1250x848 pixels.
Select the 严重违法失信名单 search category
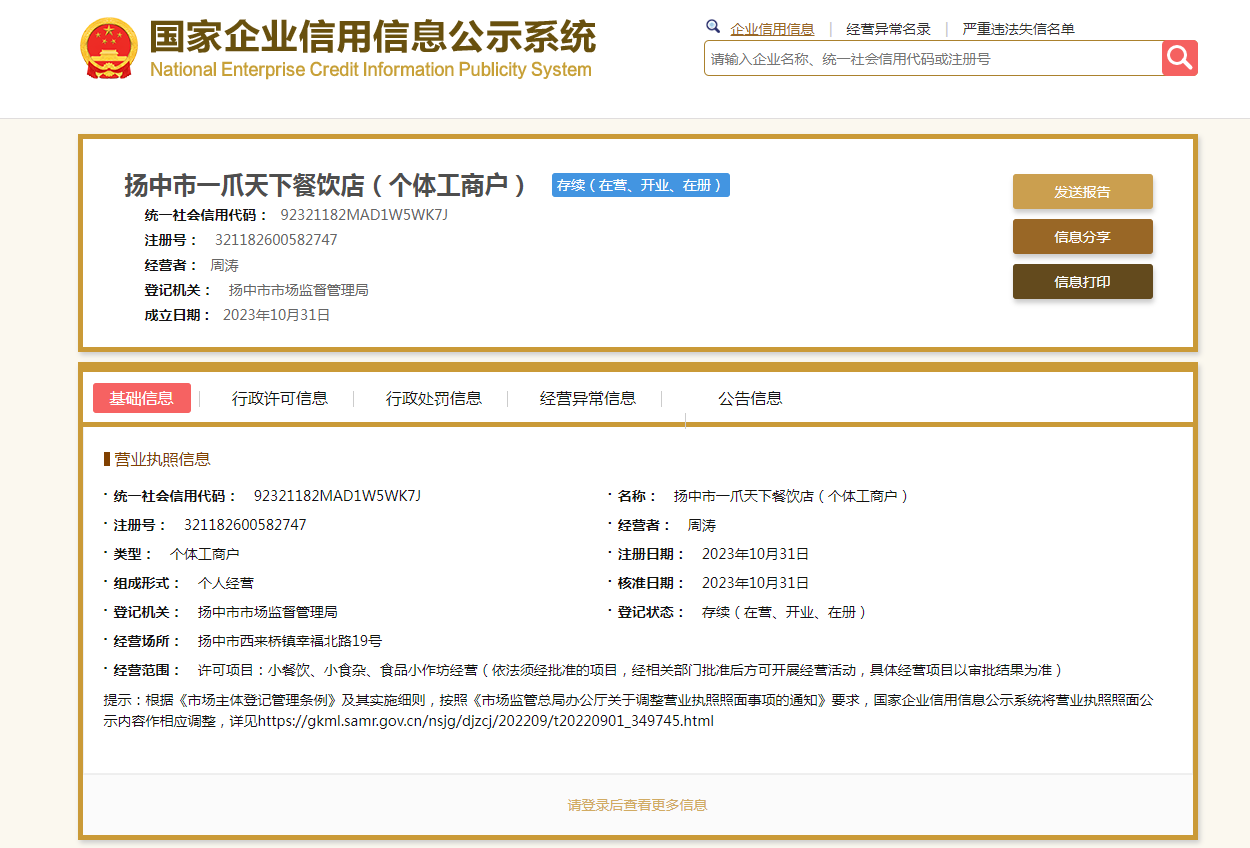(x=1018, y=29)
